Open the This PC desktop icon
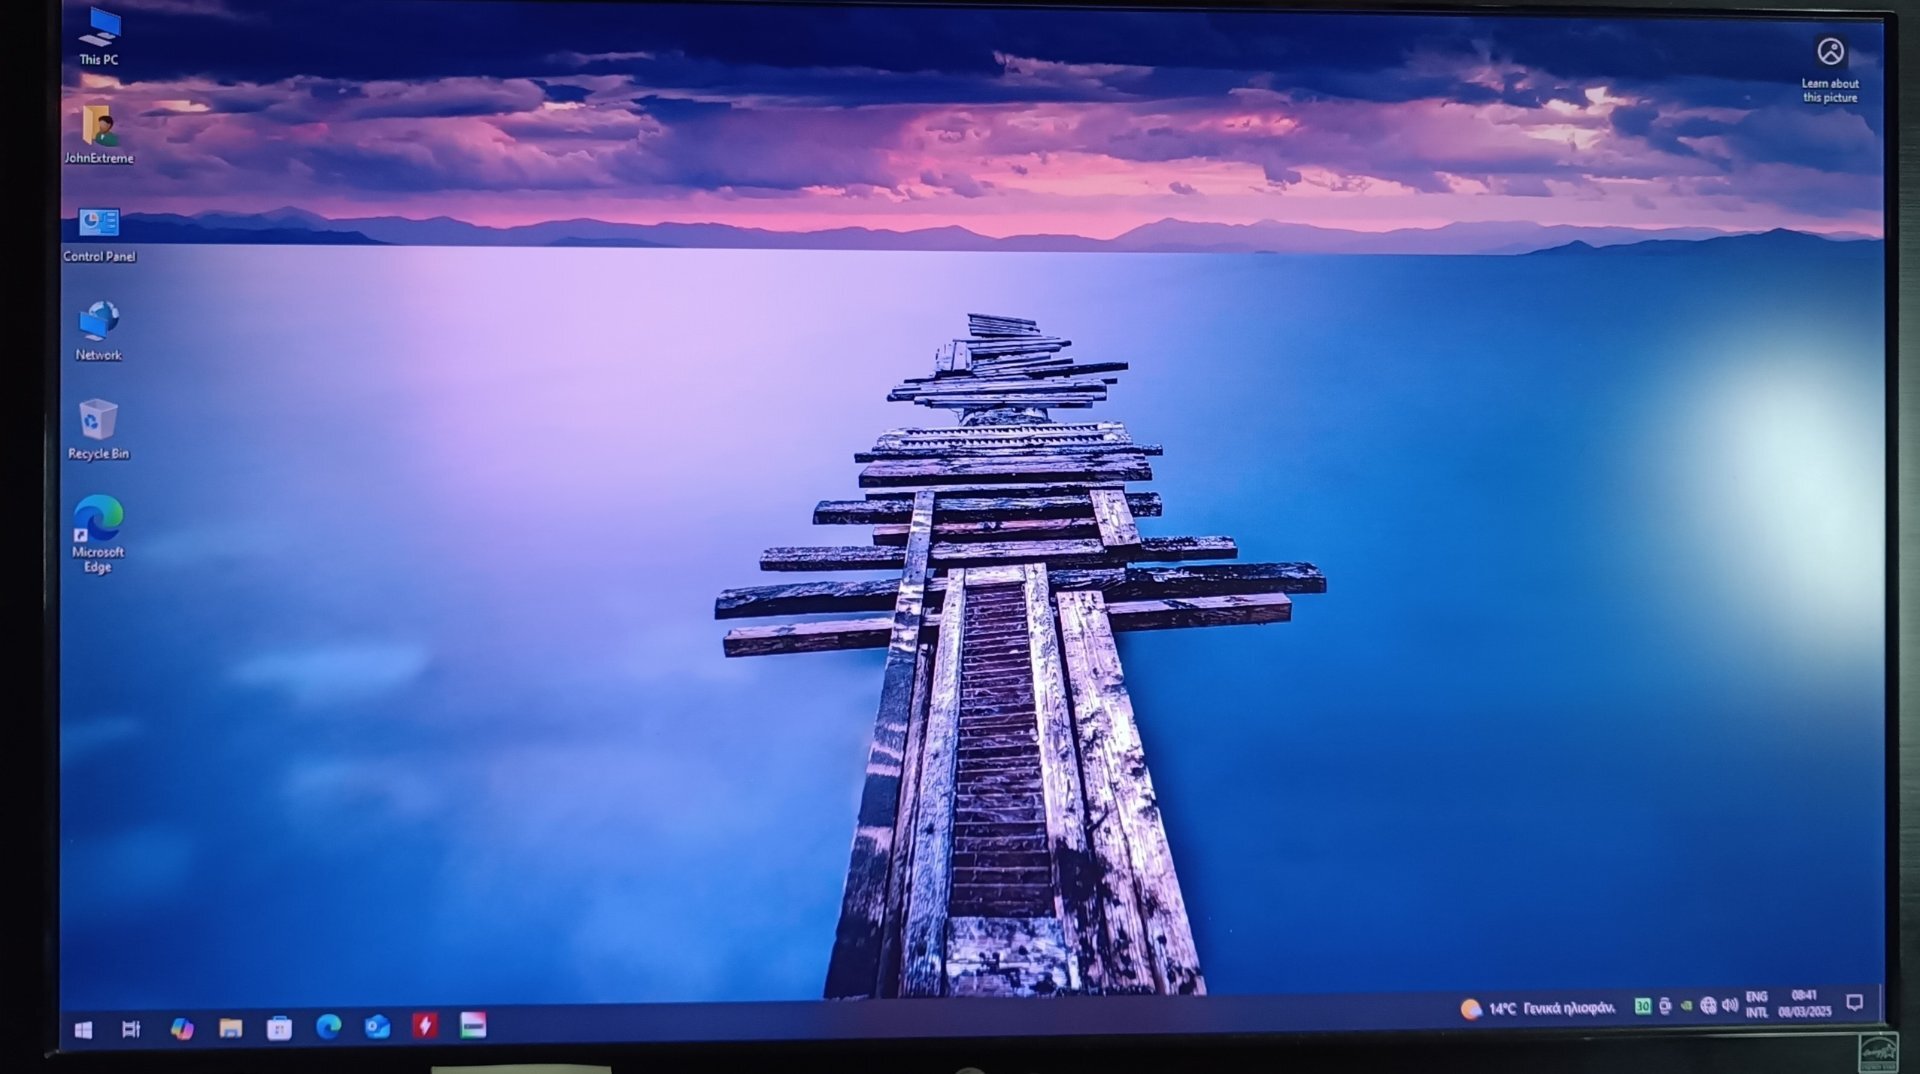Viewport: 1920px width, 1074px height. [99, 37]
